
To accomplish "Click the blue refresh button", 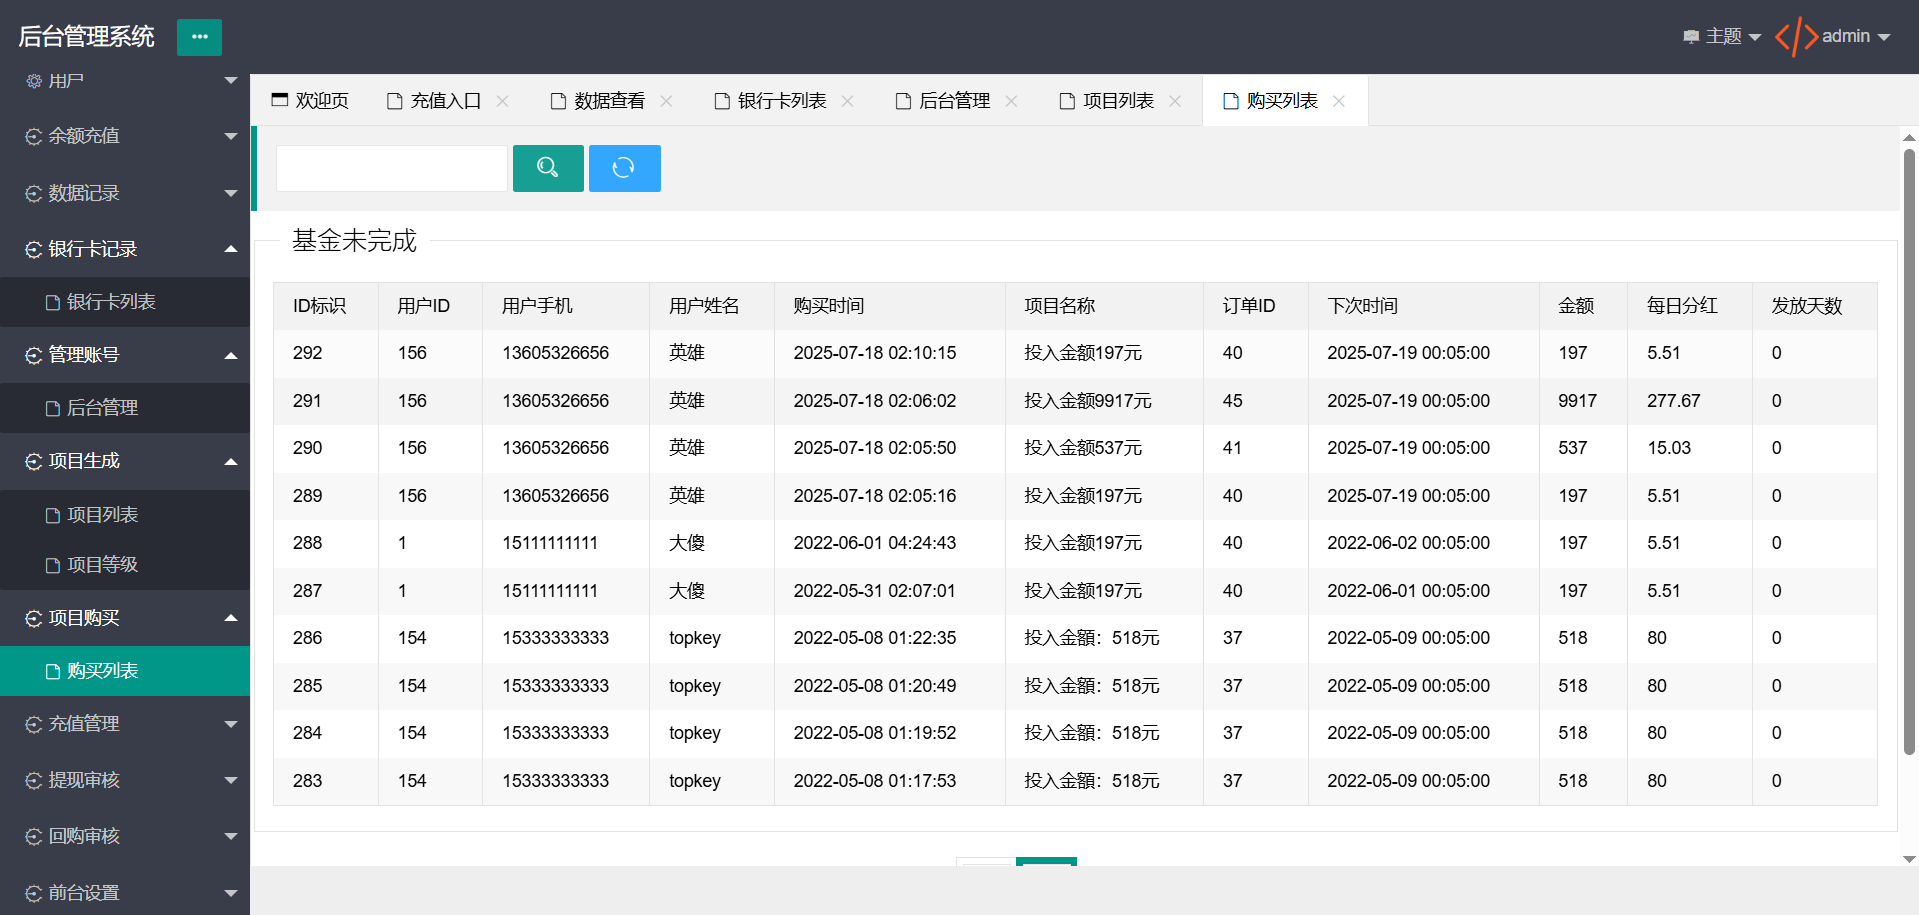I will tap(624, 168).
